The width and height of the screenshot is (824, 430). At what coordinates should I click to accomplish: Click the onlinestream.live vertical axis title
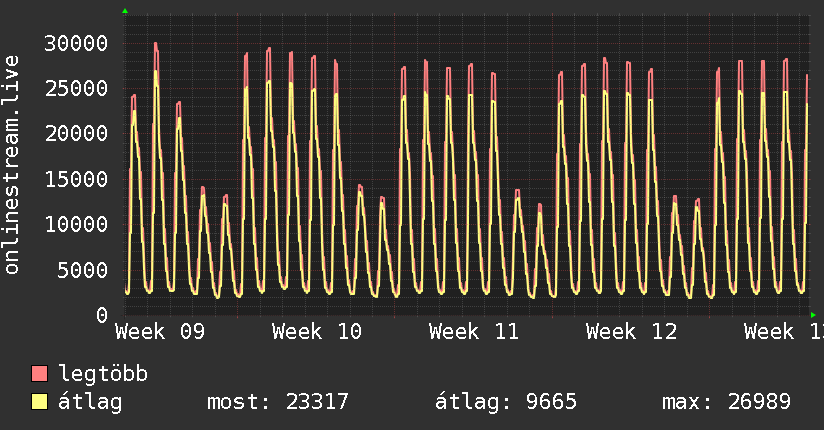[x=12, y=165]
